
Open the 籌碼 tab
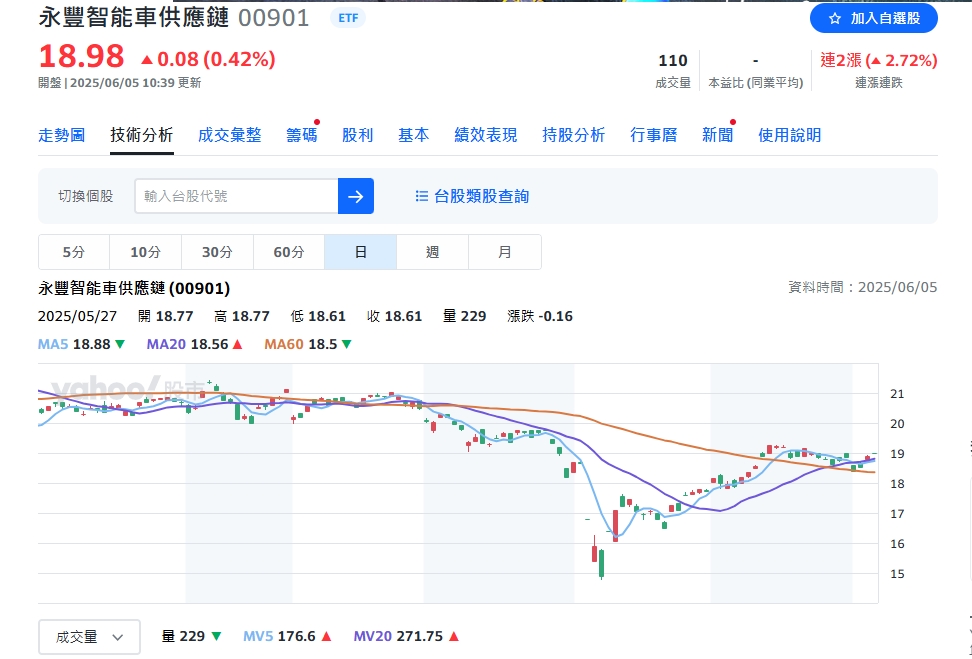click(302, 135)
